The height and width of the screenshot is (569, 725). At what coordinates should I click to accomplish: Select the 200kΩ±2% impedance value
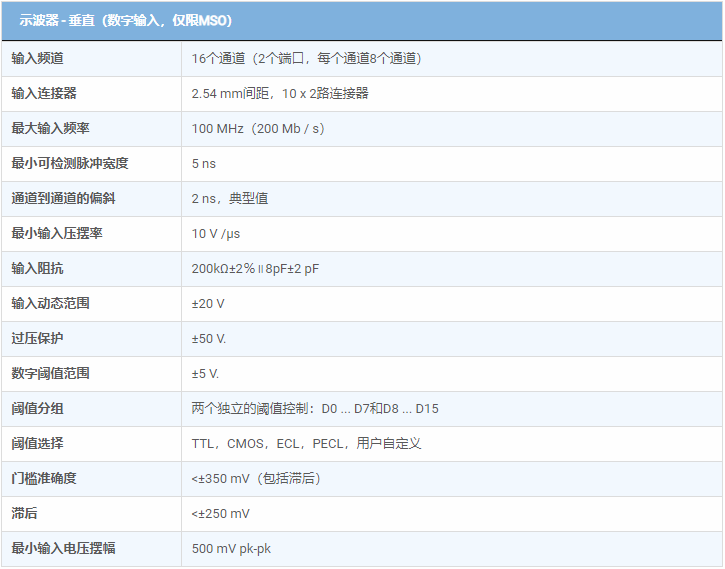(255, 268)
